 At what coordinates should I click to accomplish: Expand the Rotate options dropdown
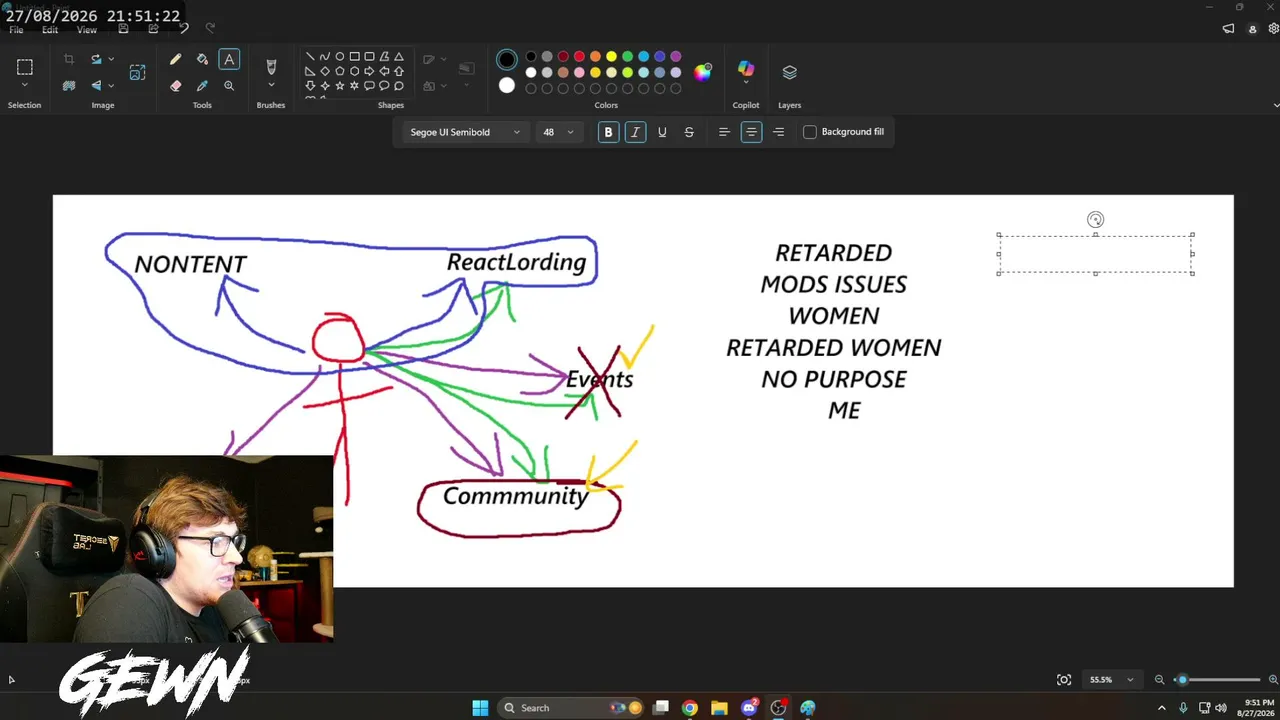click(111, 60)
